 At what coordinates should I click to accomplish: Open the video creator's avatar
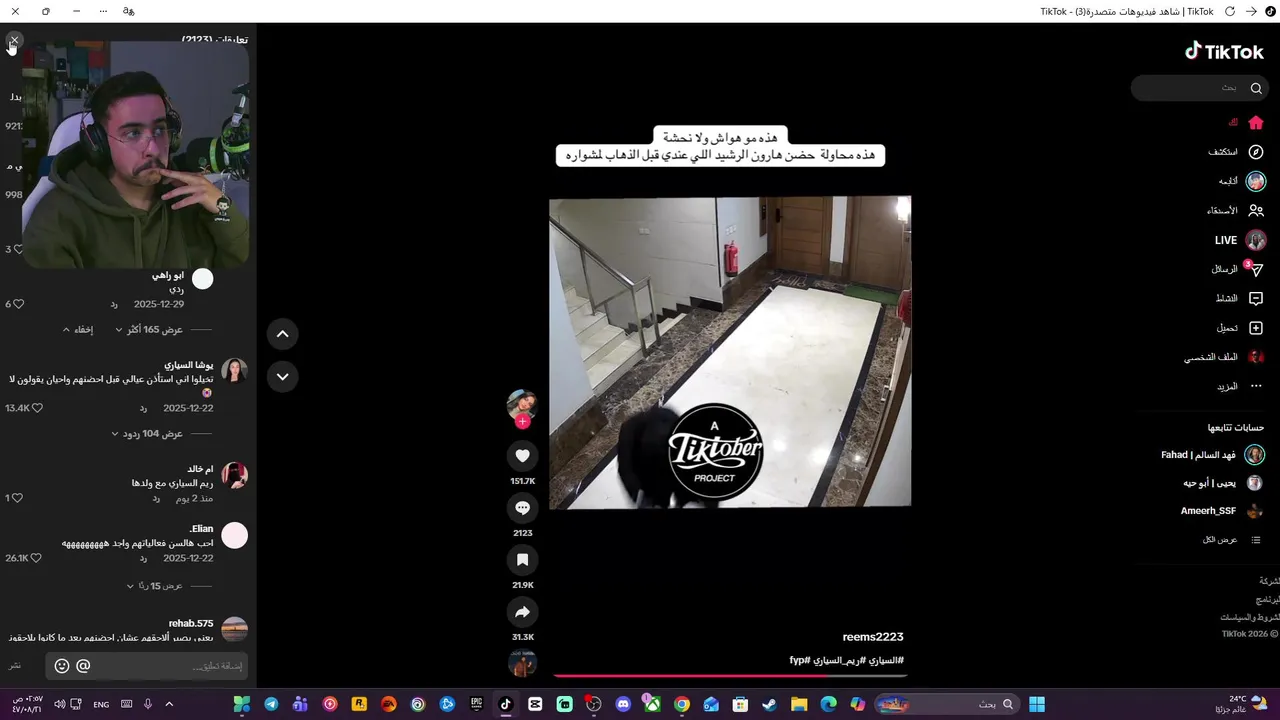click(522, 404)
